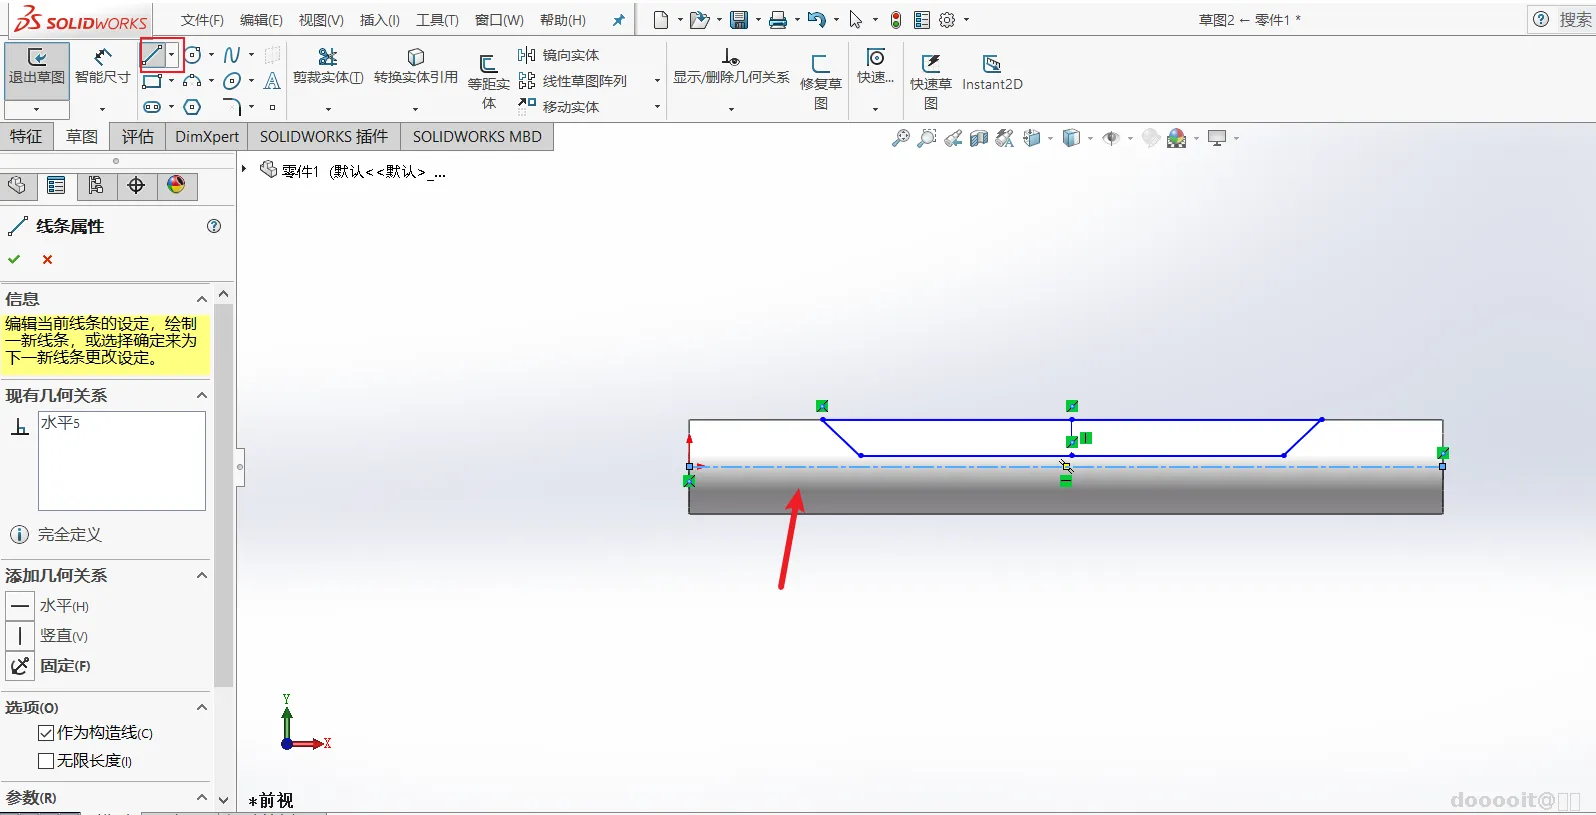The height and width of the screenshot is (815, 1596).
Task: Select 水平5 in existing relations list
Action: tap(60, 423)
